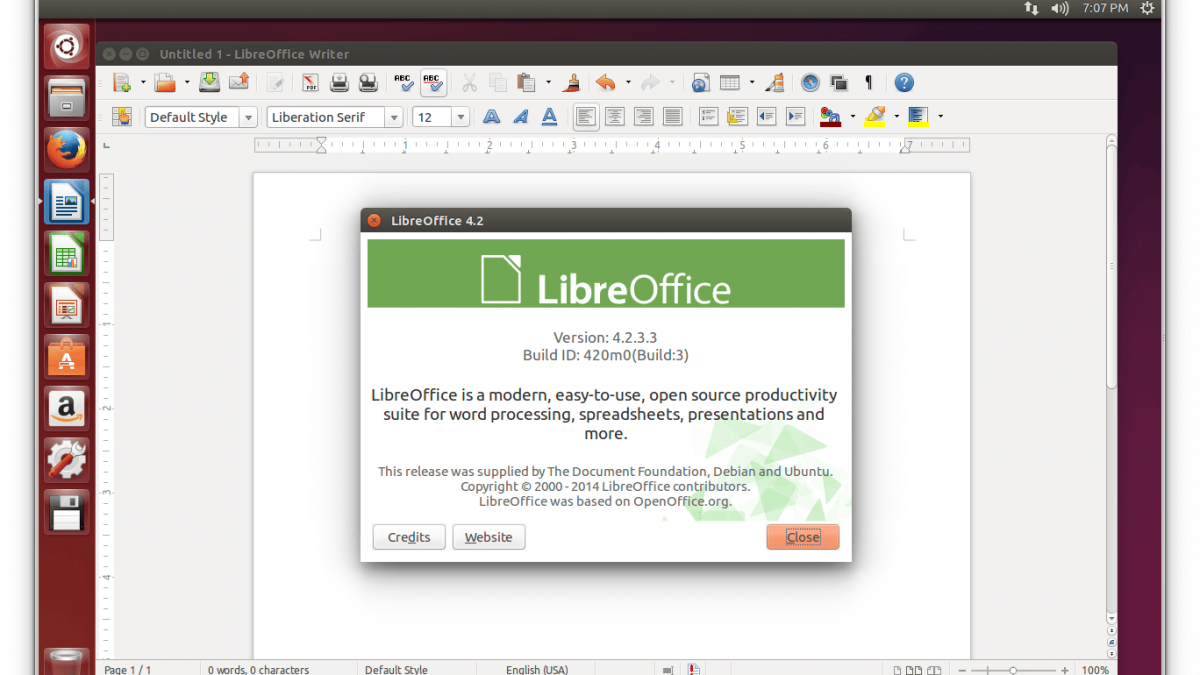Click the Credits button in the About dialog
The image size is (1200, 675).
(x=409, y=537)
